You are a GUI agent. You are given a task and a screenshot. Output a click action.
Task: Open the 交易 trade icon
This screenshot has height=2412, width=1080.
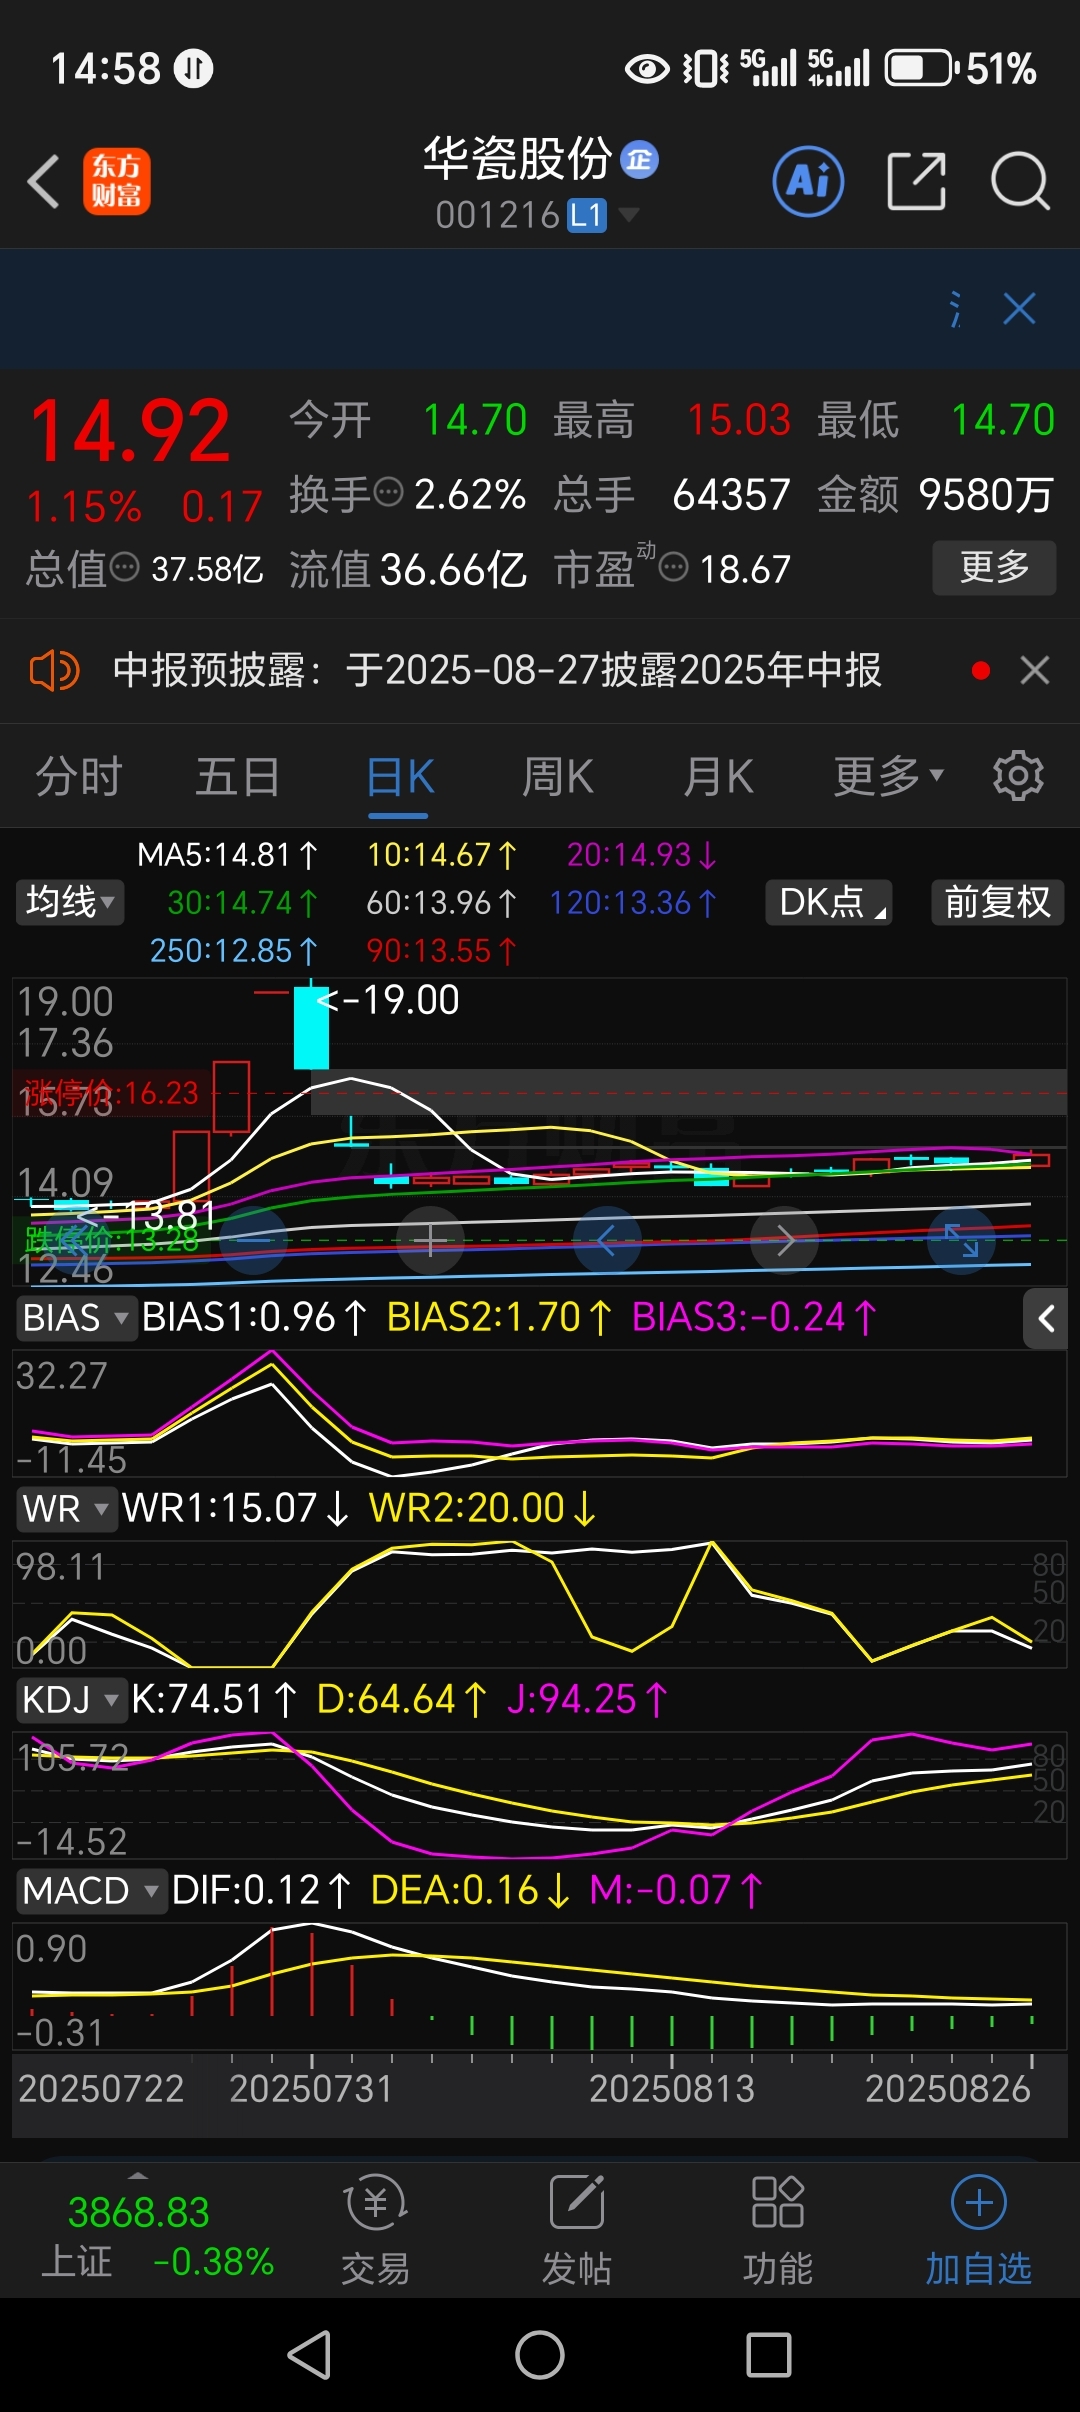(375, 2230)
